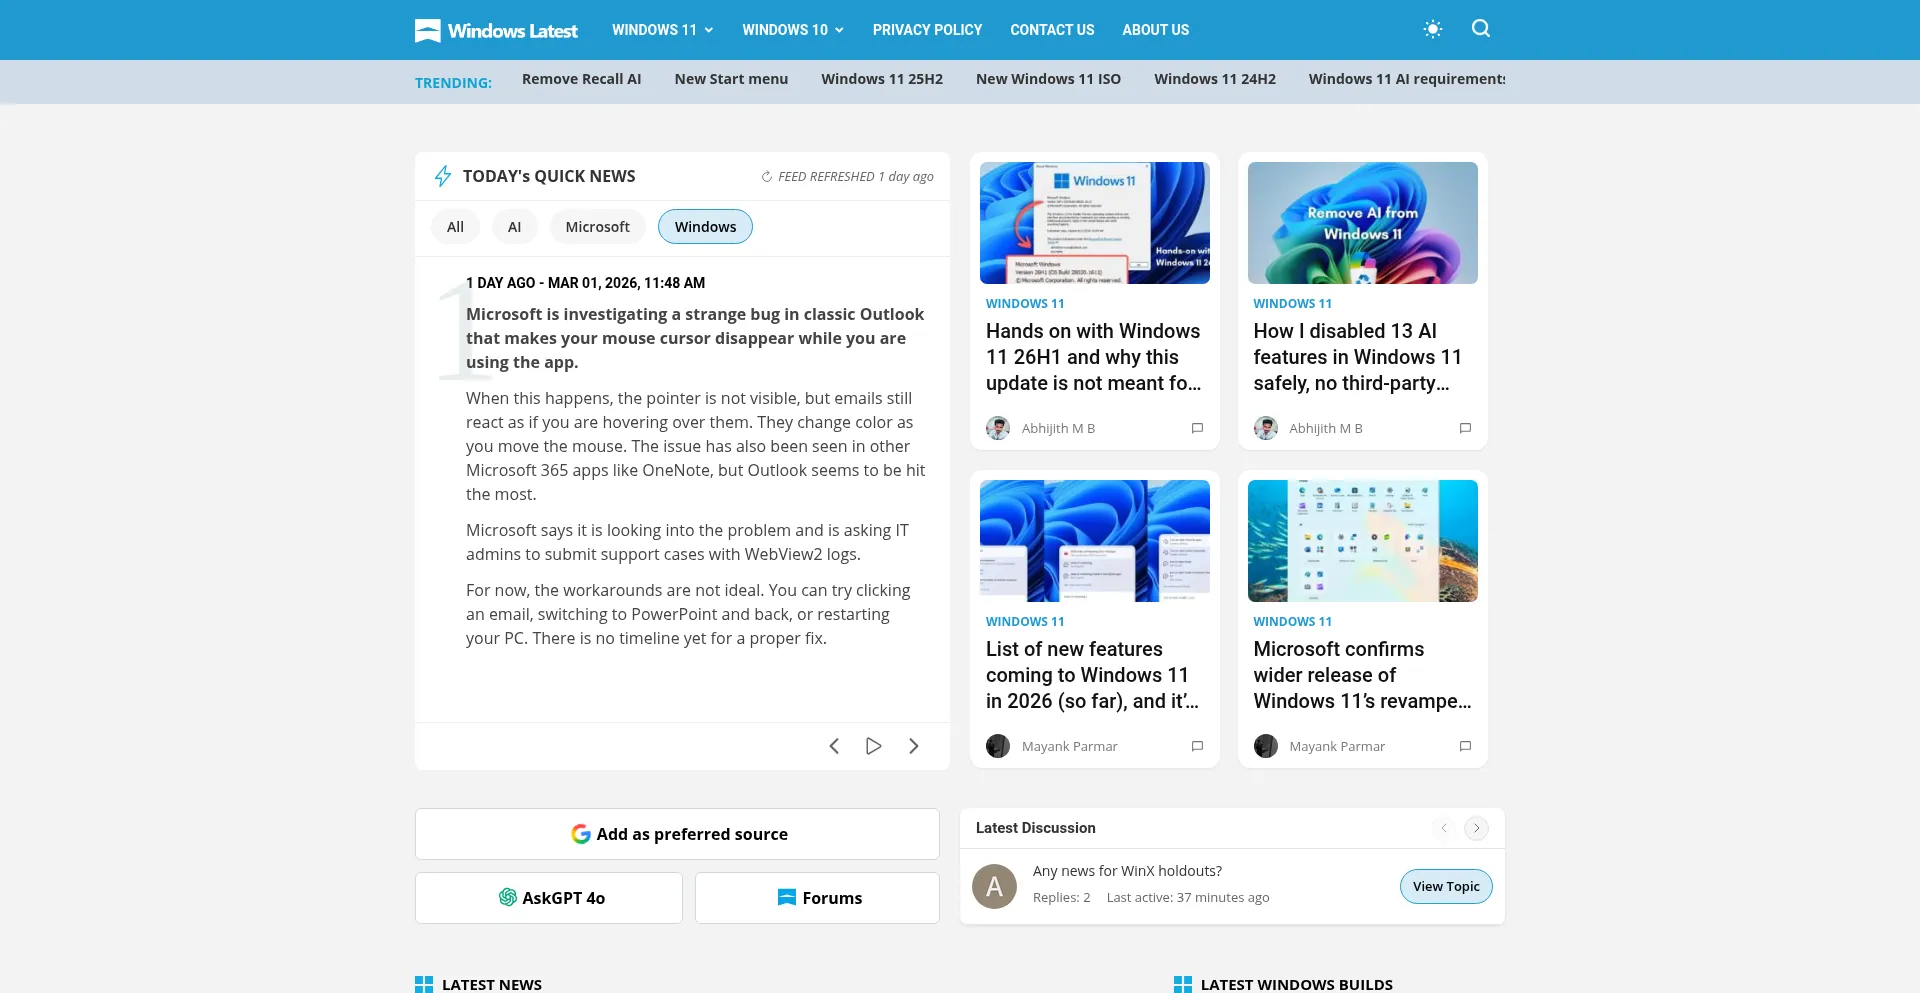Open the trending topic Windows 11 AI requirements
Image resolution: width=1920 pixels, height=993 pixels.
coord(1407,79)
